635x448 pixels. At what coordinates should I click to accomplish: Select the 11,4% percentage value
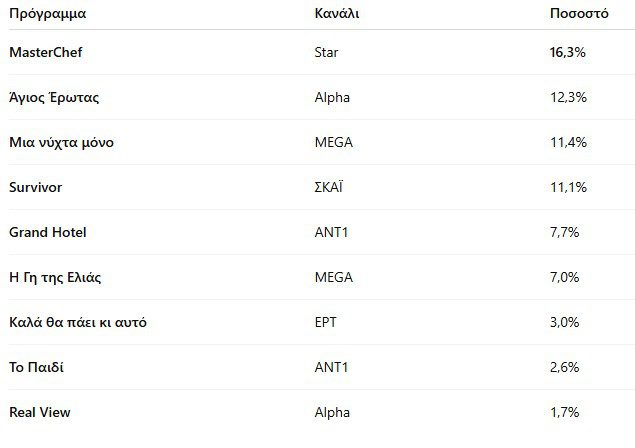[567, 142]
